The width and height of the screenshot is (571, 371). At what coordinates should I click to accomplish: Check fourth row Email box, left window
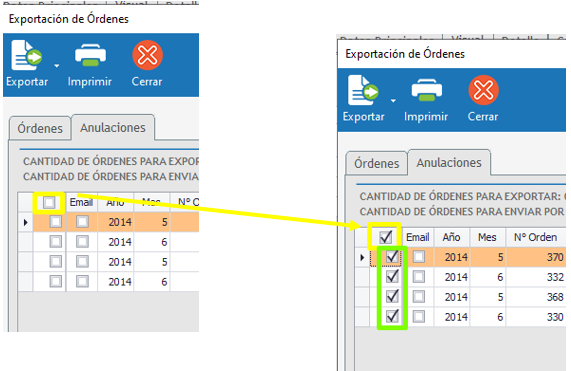(82, 281)
